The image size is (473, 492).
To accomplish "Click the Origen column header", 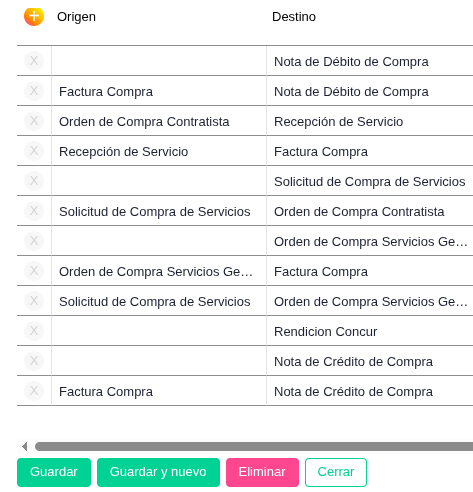I will point(76,17).
